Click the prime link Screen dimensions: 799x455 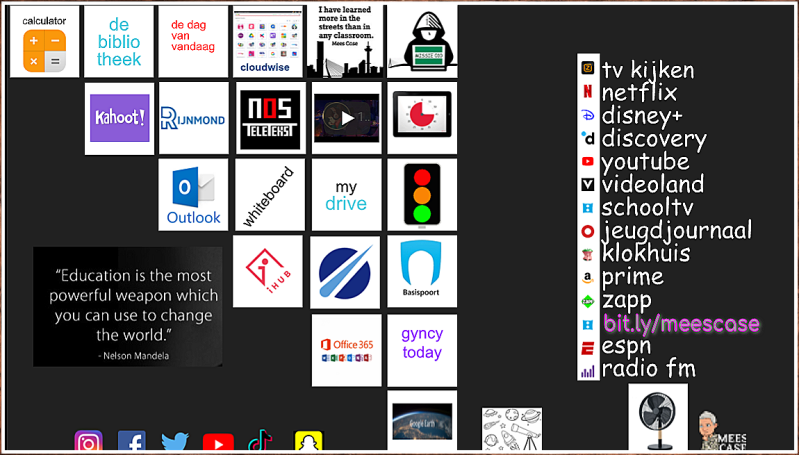click(x=632, y=277)
